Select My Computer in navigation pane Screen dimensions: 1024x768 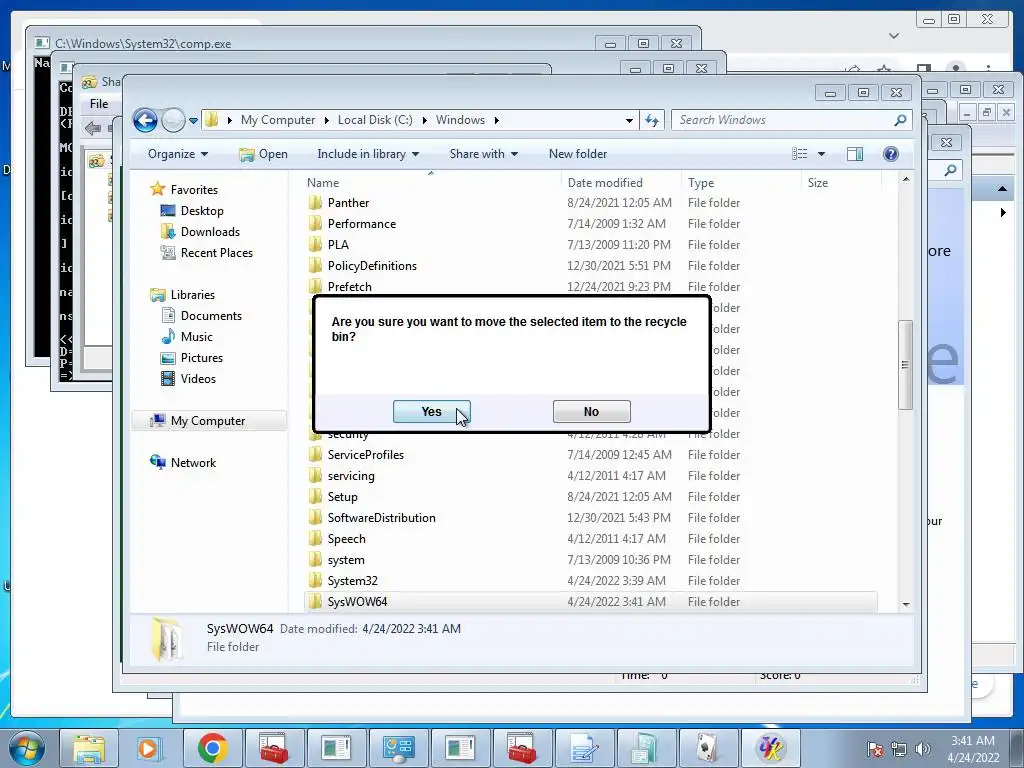pos(208,421)
